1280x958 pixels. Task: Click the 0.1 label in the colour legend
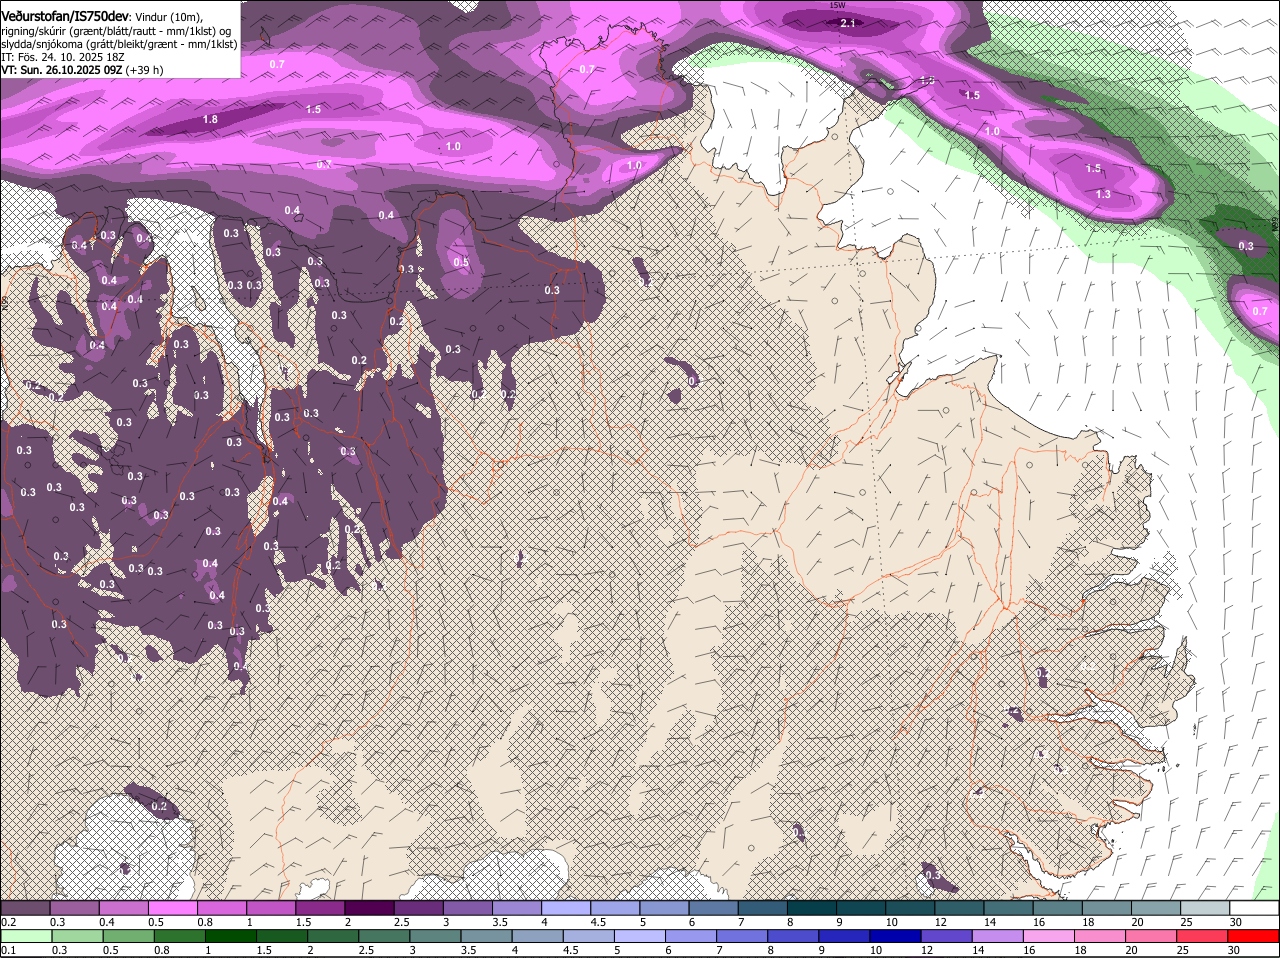coord(8,950)
